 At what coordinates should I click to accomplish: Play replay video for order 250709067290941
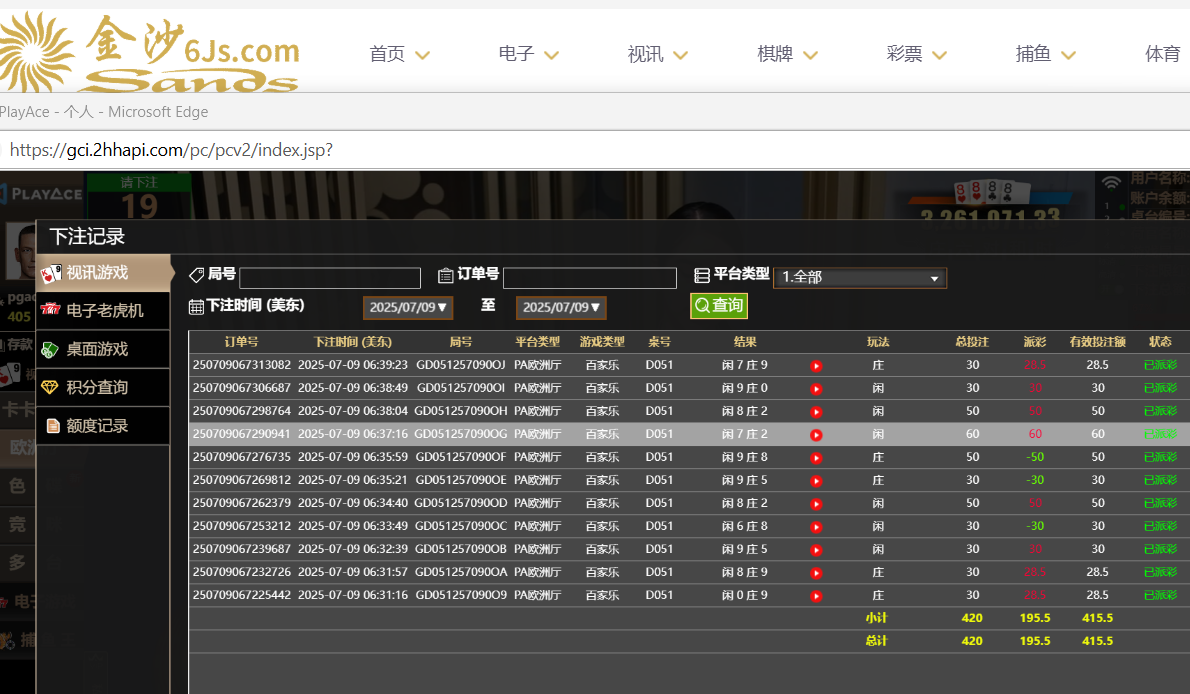tap(816, 435)
